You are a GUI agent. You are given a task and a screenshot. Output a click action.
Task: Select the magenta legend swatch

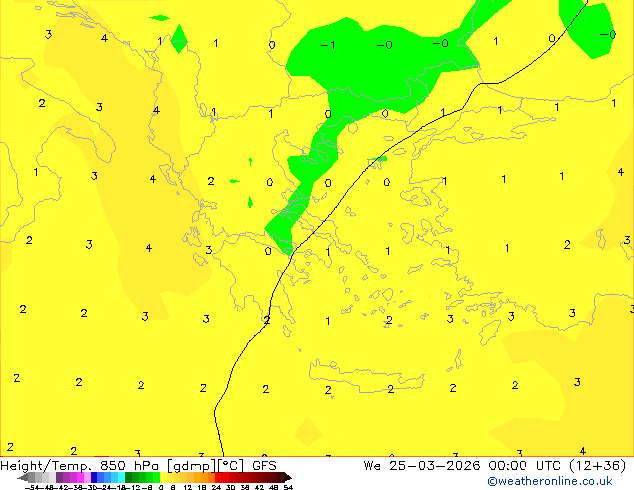tap(80, 477)
